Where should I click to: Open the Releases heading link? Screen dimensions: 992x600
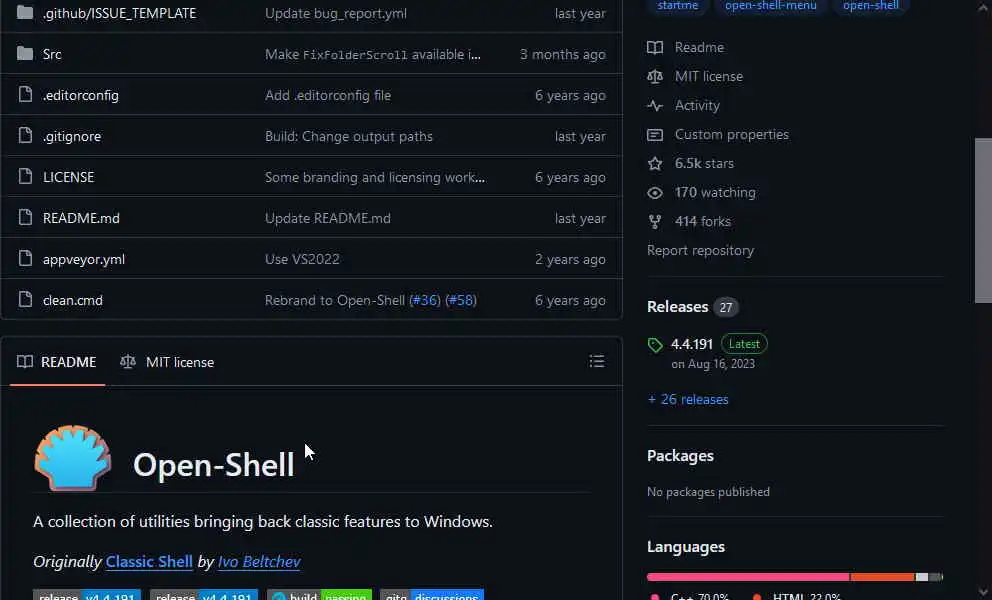pos(678,307)
